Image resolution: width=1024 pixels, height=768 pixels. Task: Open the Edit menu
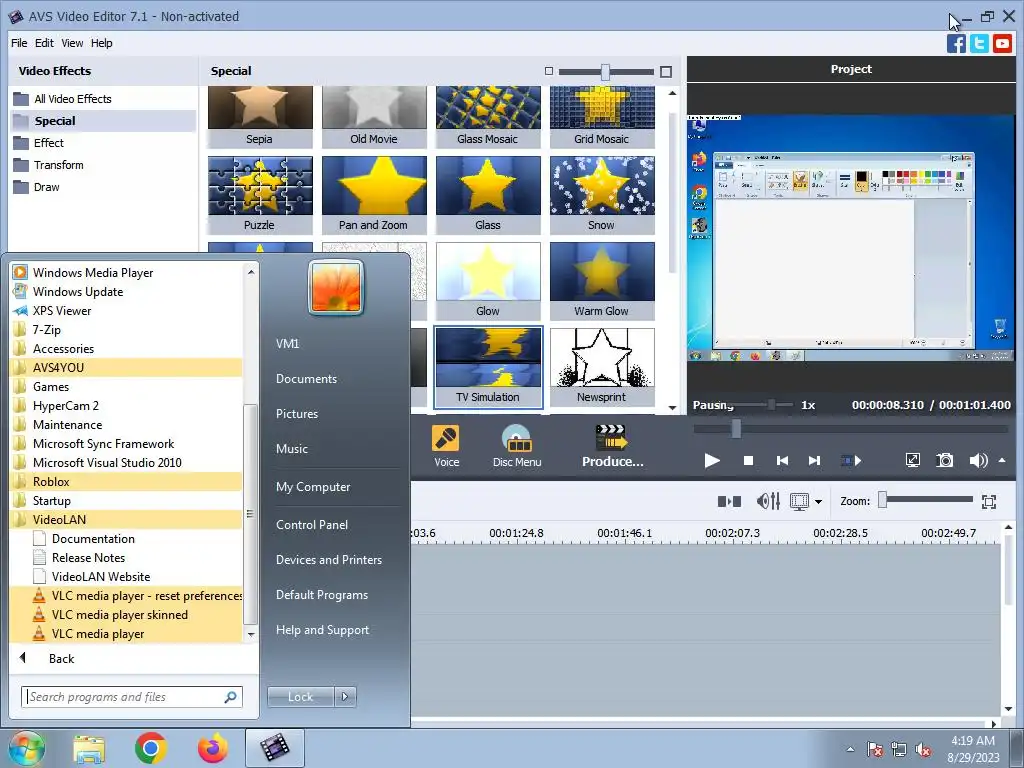tap(44, 43)
